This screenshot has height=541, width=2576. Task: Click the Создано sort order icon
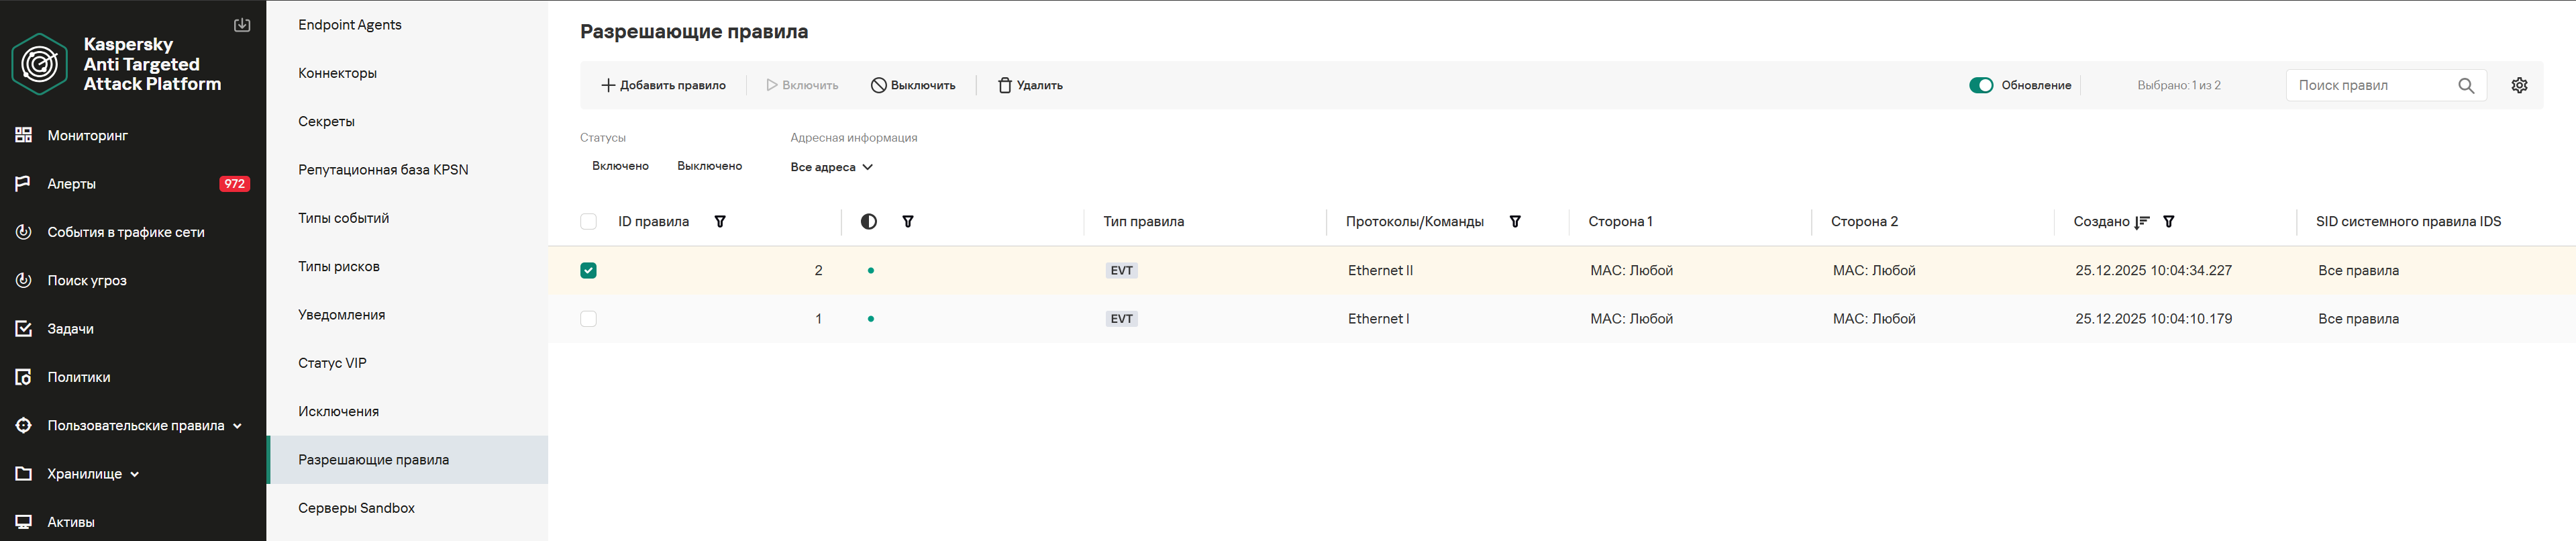coord(2141,222)
